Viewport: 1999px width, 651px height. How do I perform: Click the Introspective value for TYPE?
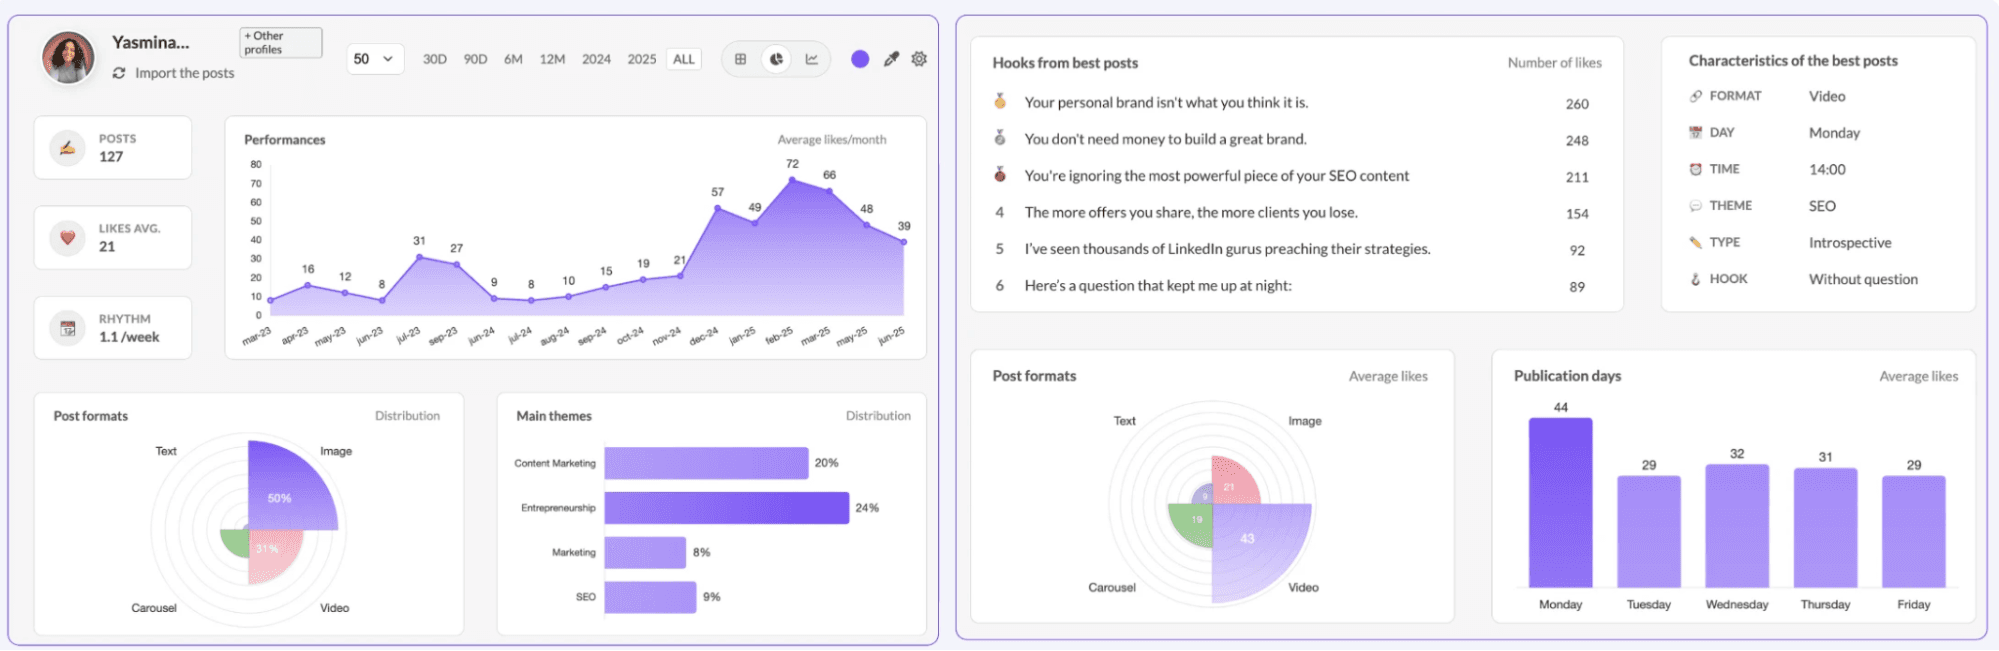(x=1850, y=242)
